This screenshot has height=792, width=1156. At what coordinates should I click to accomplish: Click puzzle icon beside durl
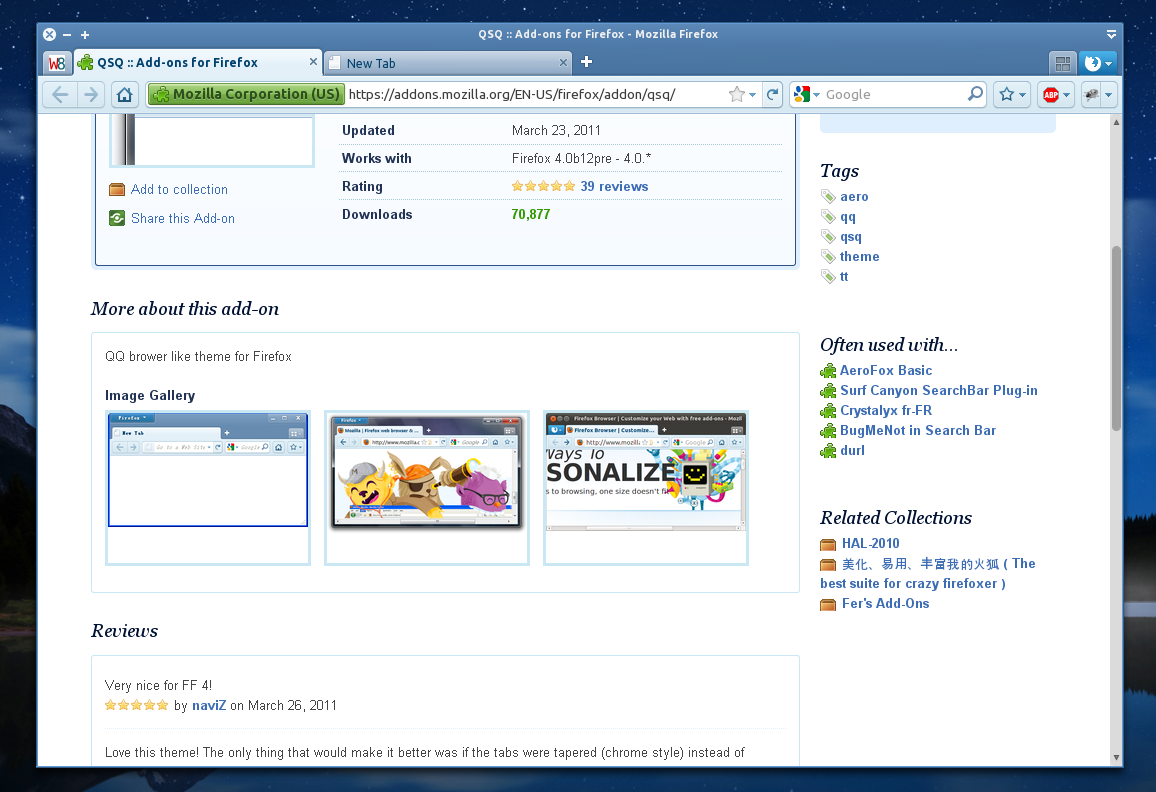pyautogui.click(x=829, y=451)
